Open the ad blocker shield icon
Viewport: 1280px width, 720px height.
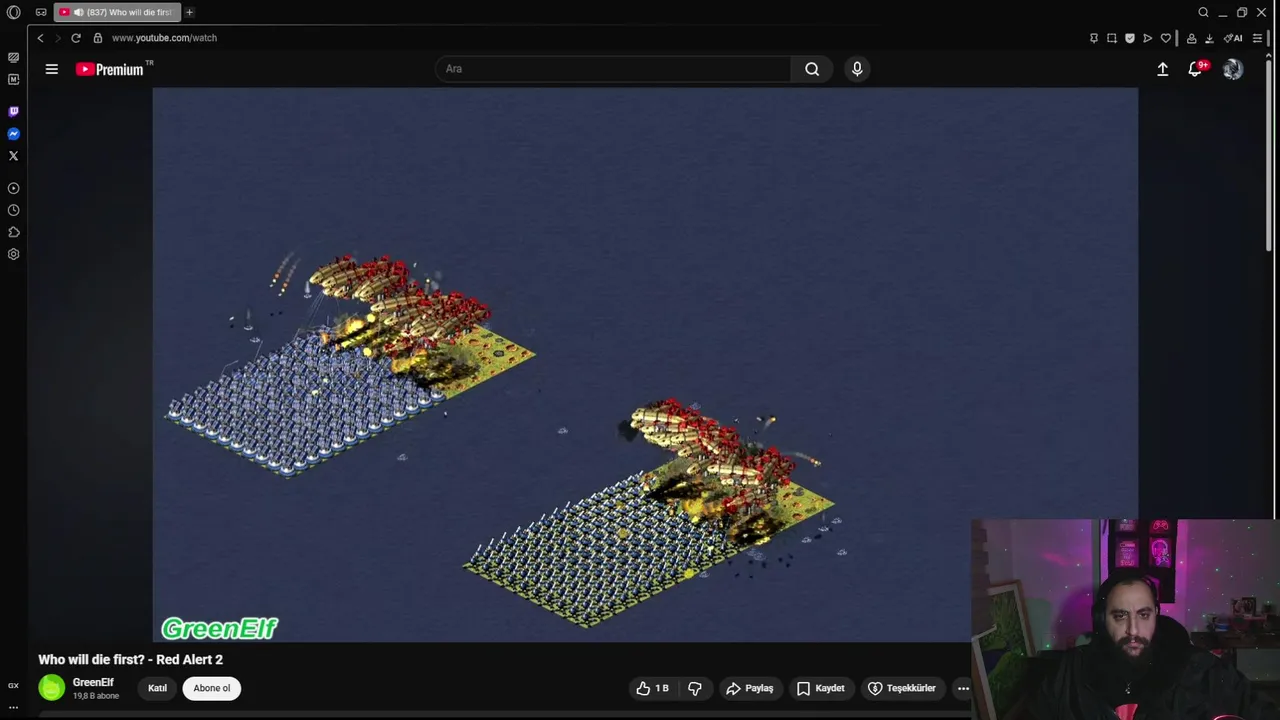pos(1130,38)
